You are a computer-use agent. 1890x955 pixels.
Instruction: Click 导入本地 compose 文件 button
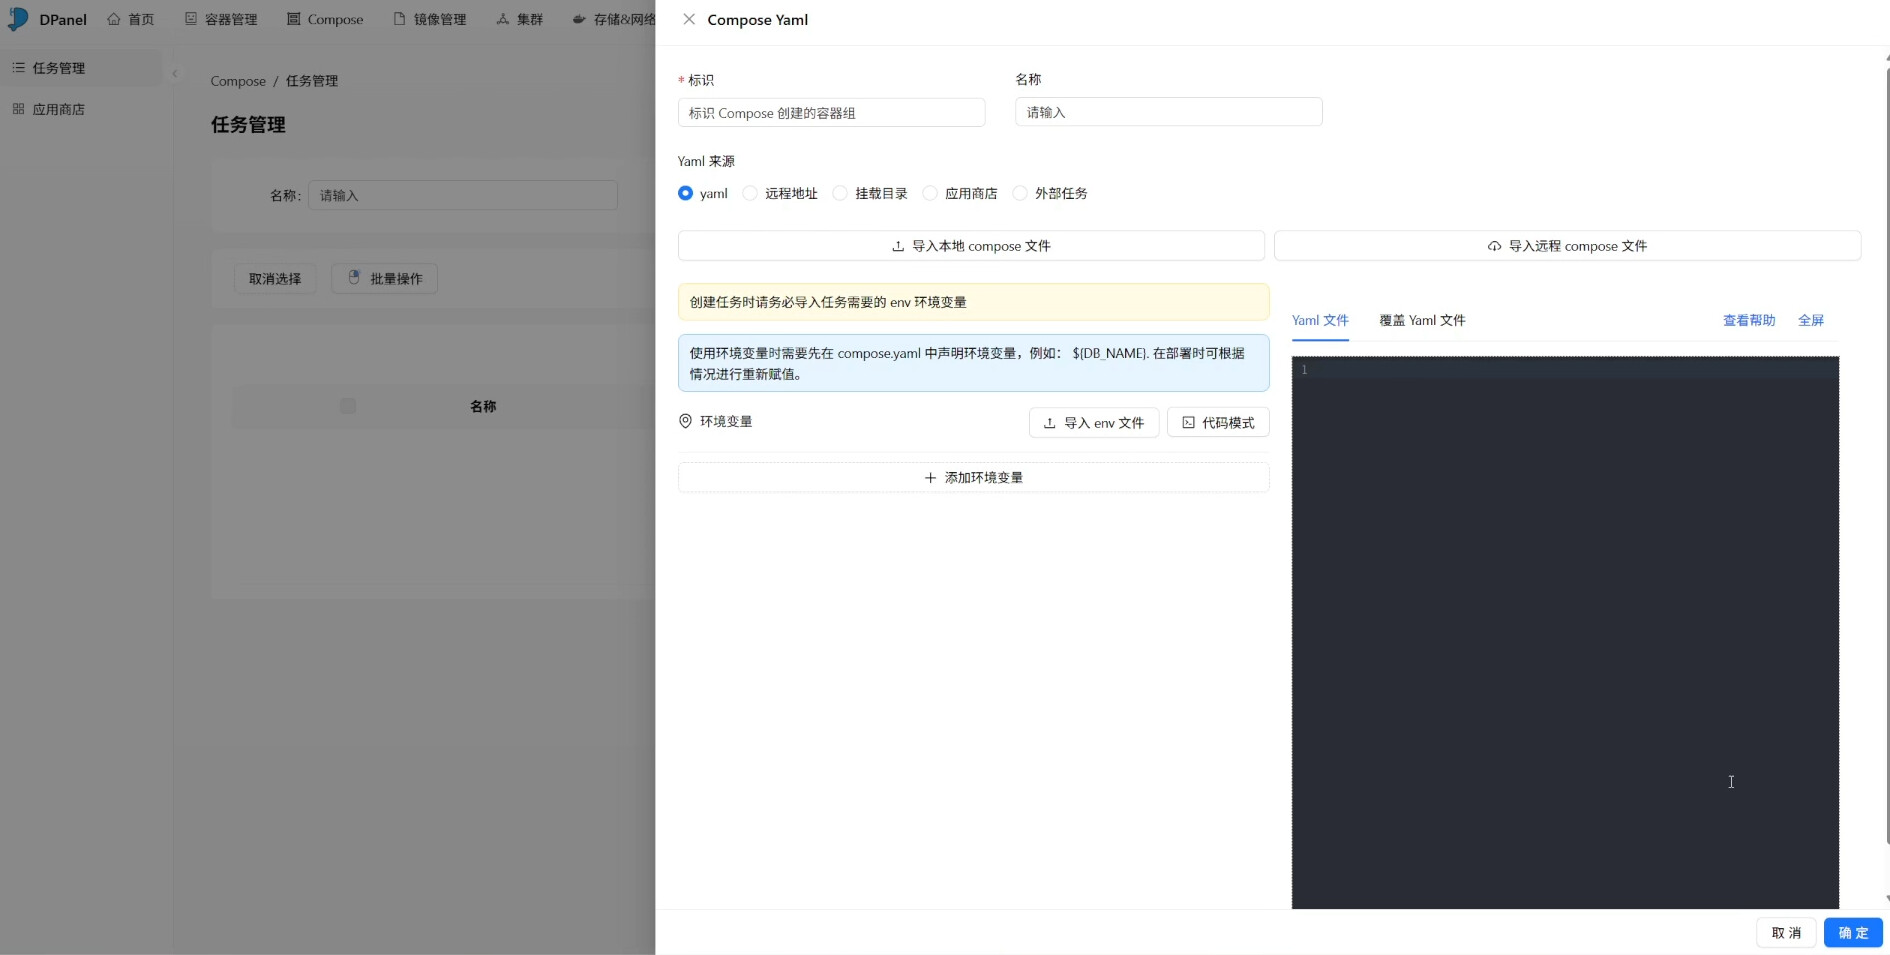click(x=970, y=246)
